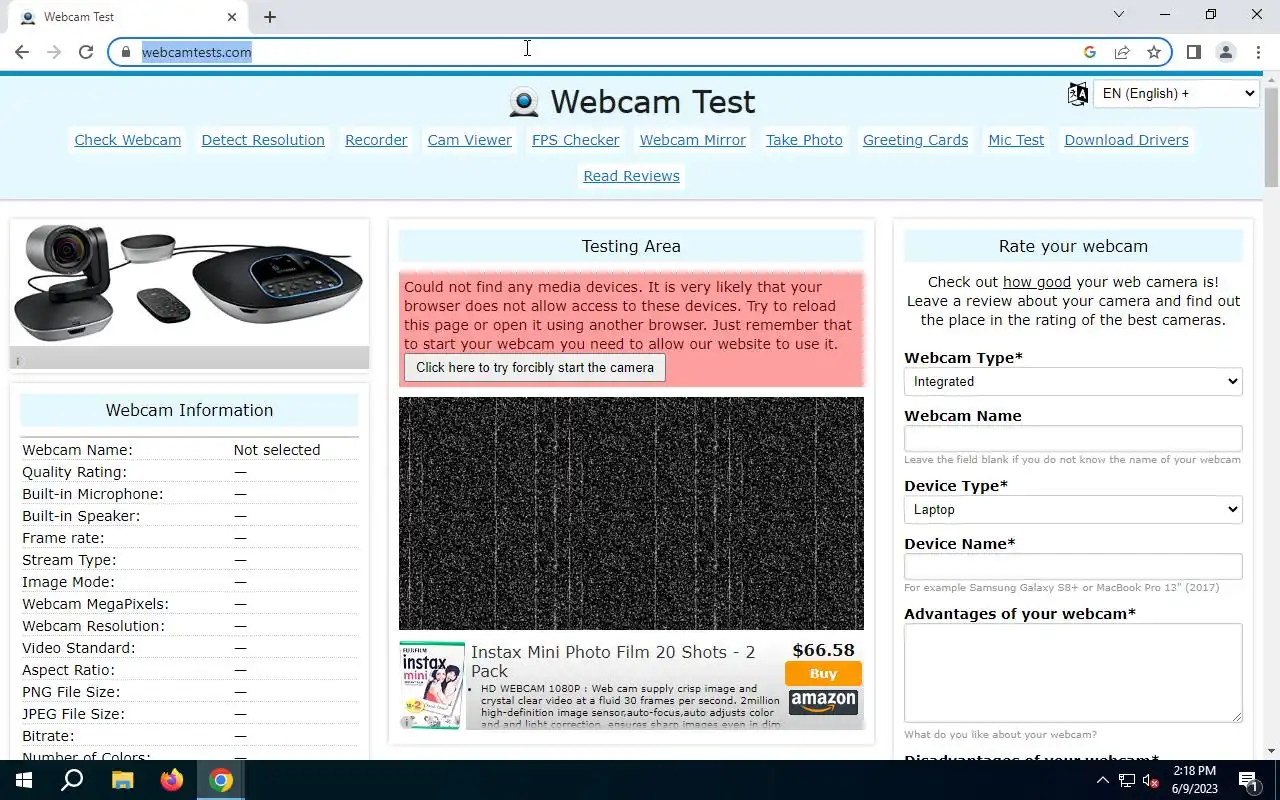This screenshot has width=1280, height=800.
Task: Open the Windows Start menu
Action: click(x=24, y=780)
